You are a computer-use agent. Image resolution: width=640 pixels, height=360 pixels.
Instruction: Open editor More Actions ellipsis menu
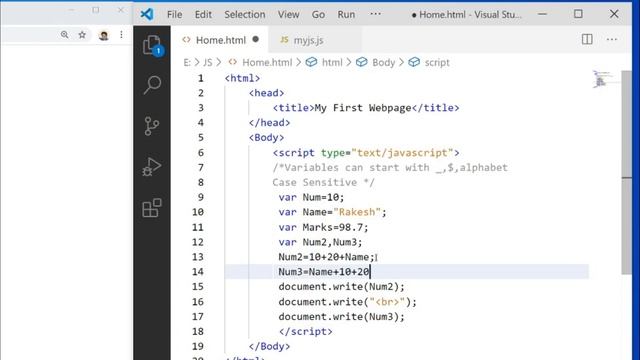coord(611,39)
